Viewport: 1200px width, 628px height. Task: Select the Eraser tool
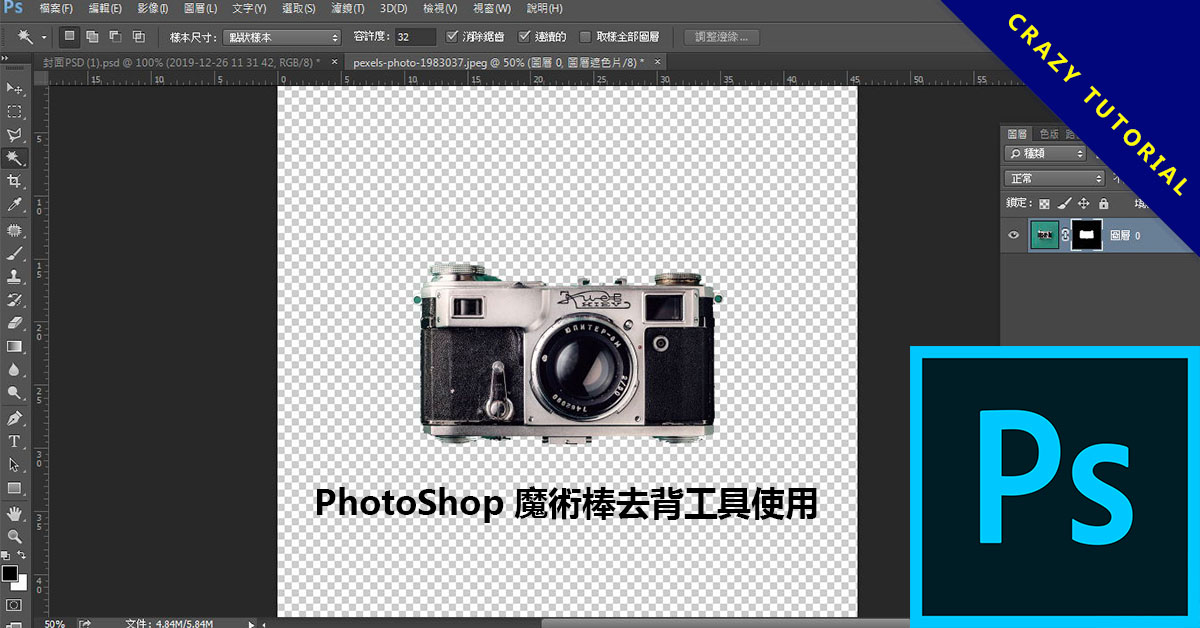[x=14, y=323]
